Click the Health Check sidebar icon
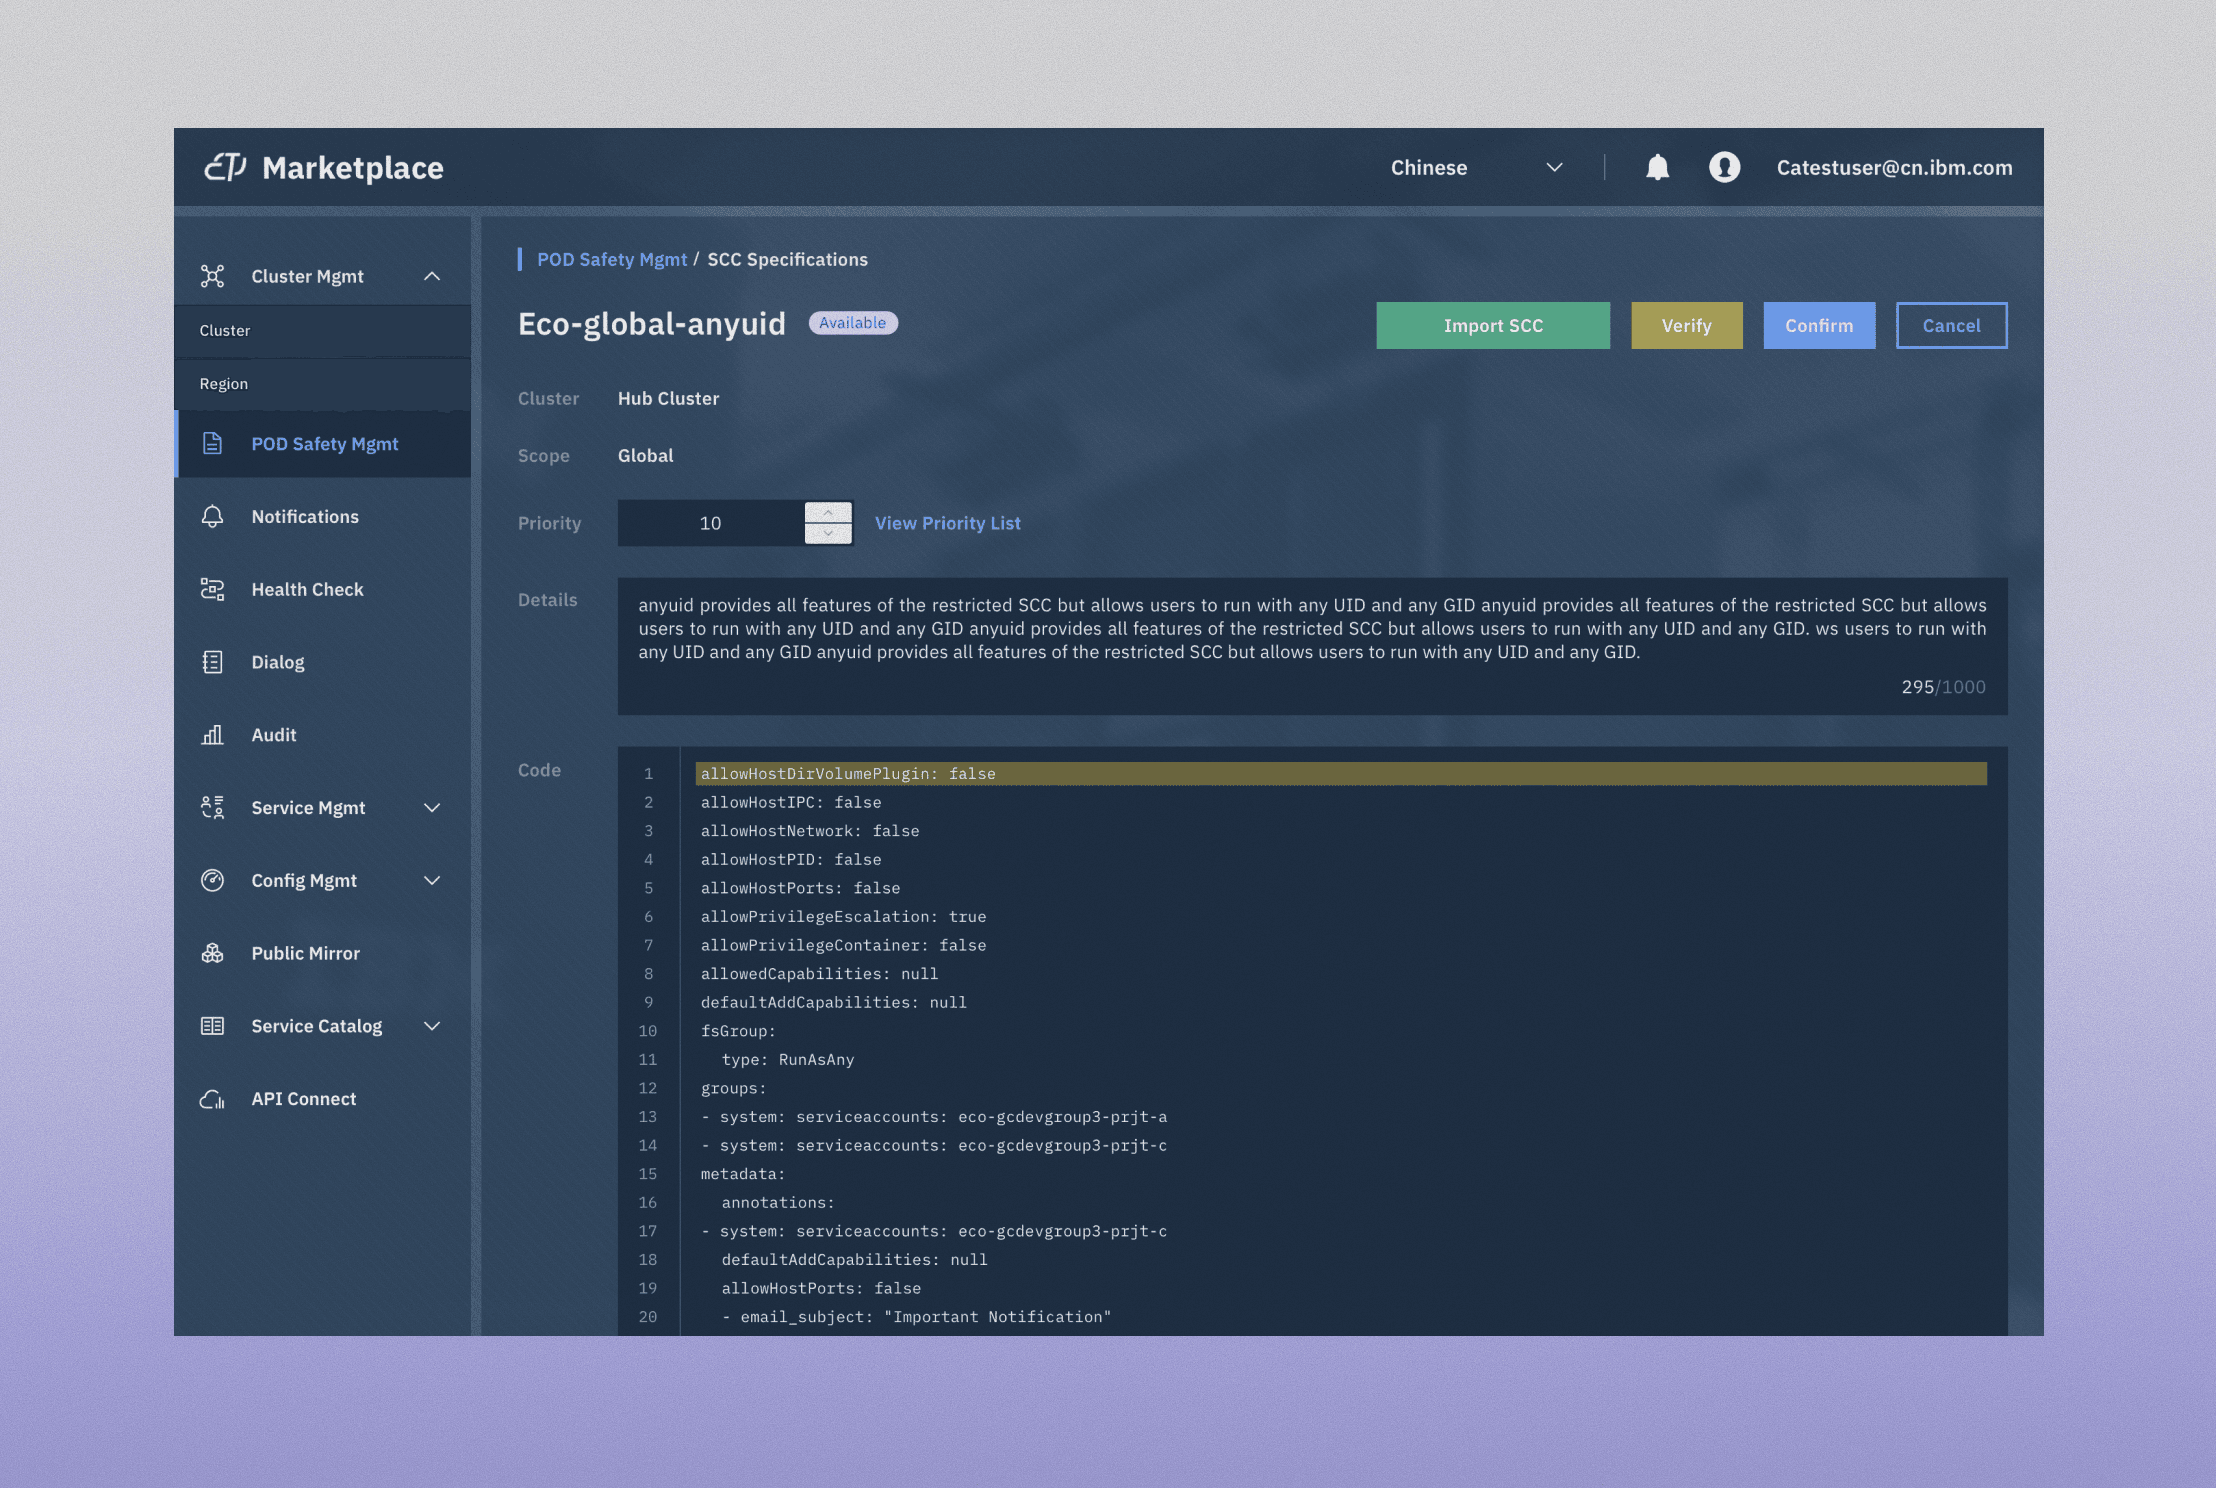This screenshot has width=2216, height=1488. [x=212, y=589]
